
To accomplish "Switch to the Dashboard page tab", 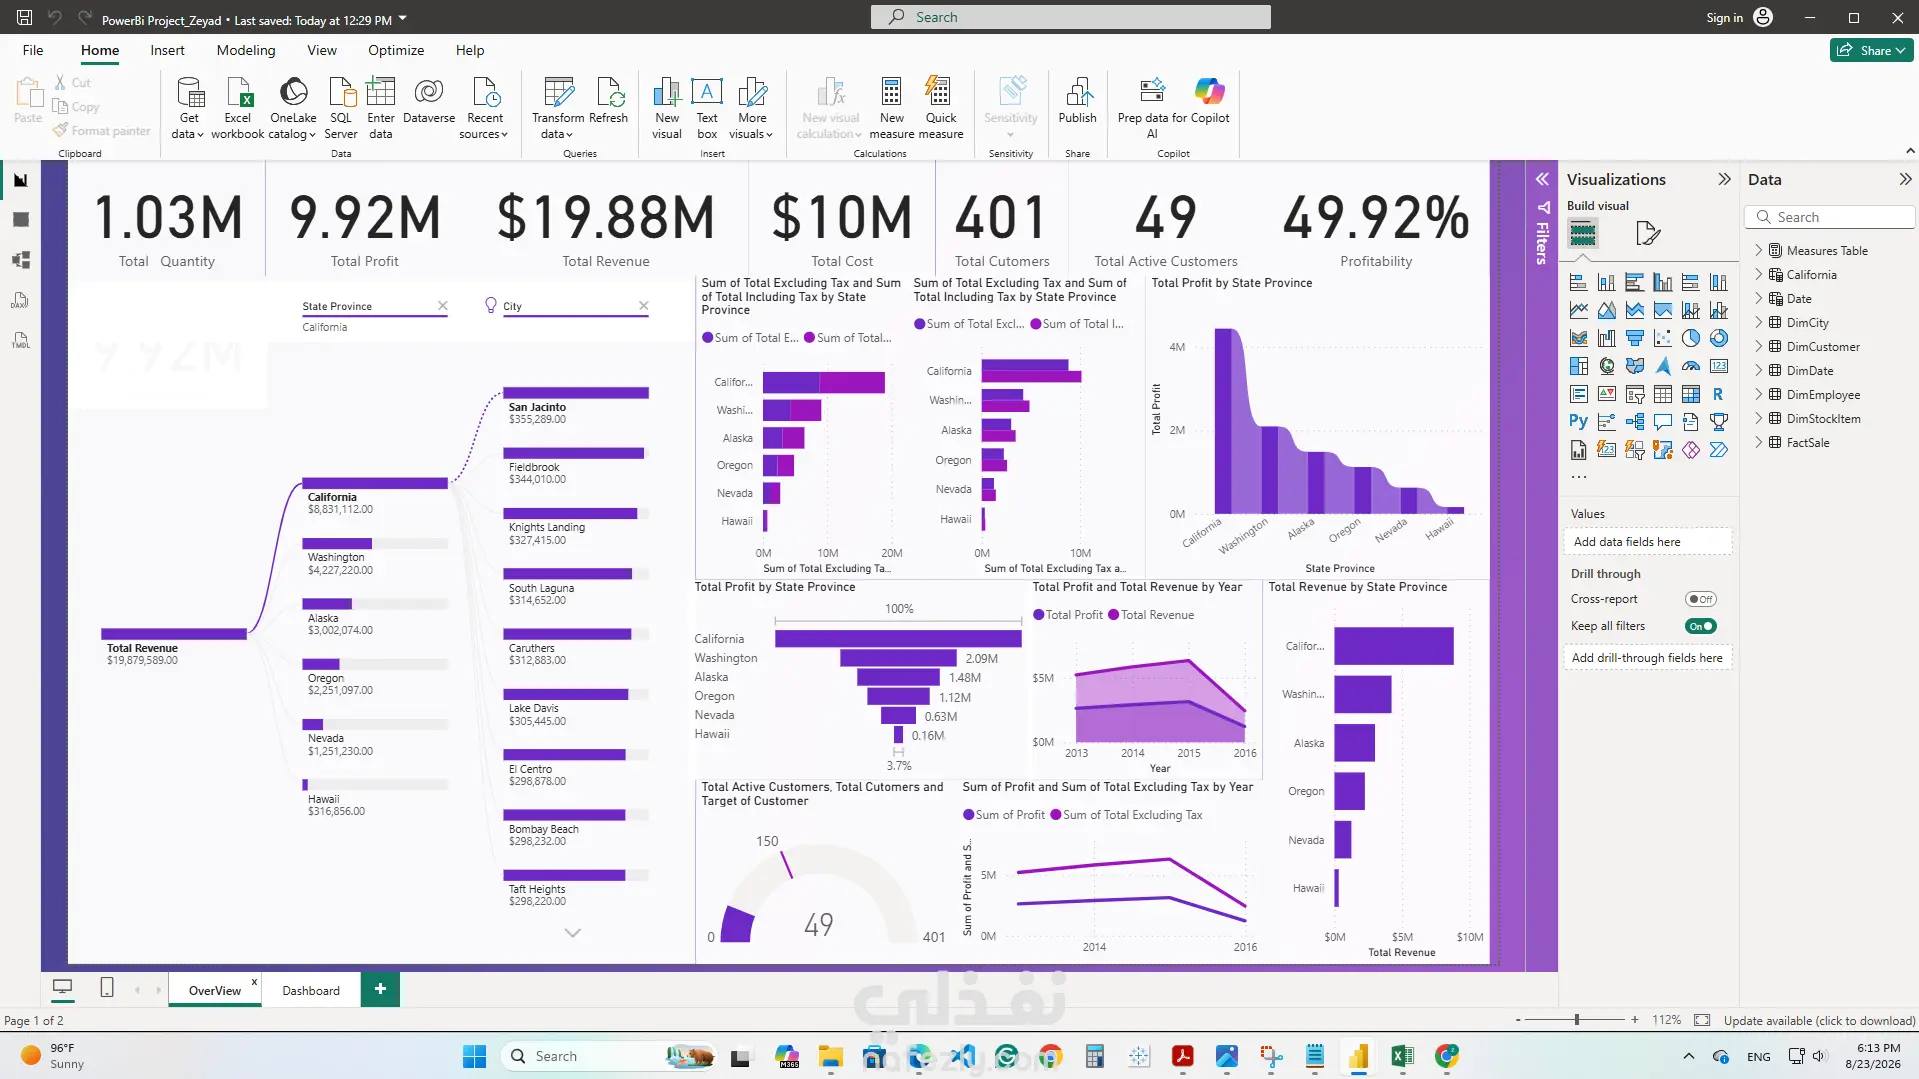I will pyautogui.click(x=311, y=990).
